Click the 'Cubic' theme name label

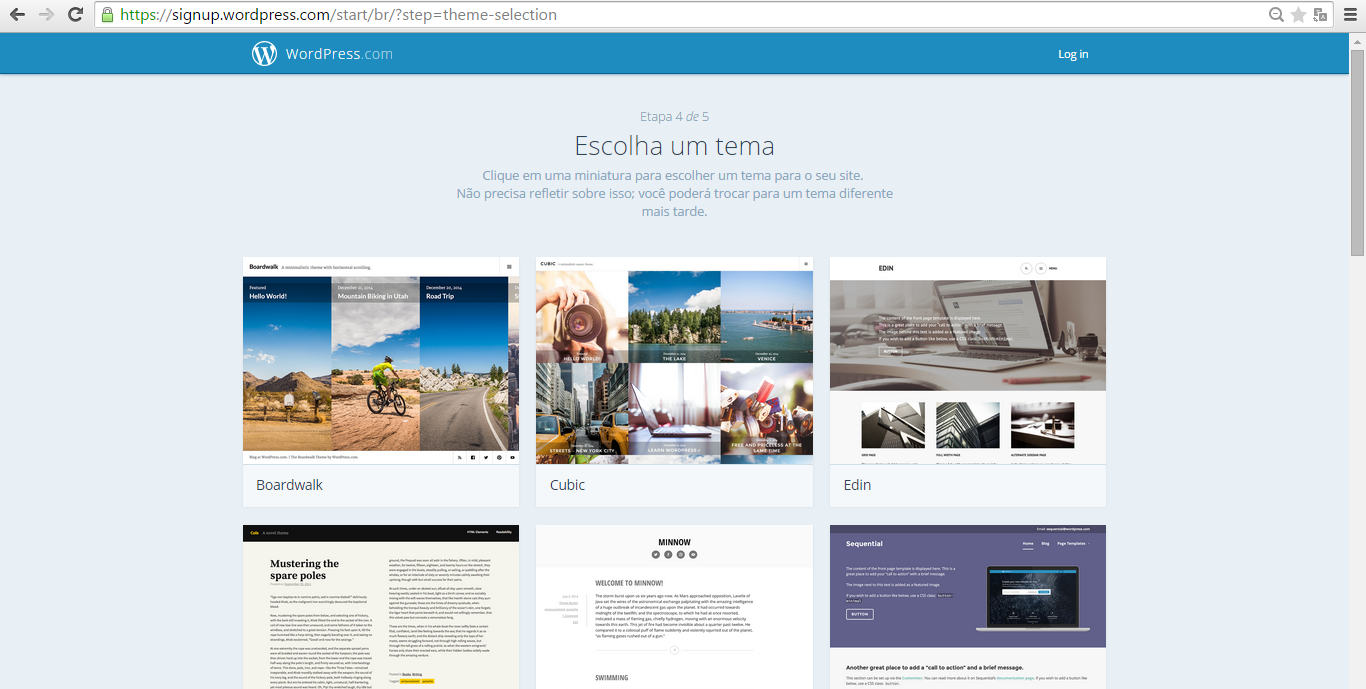click(567, 485)
